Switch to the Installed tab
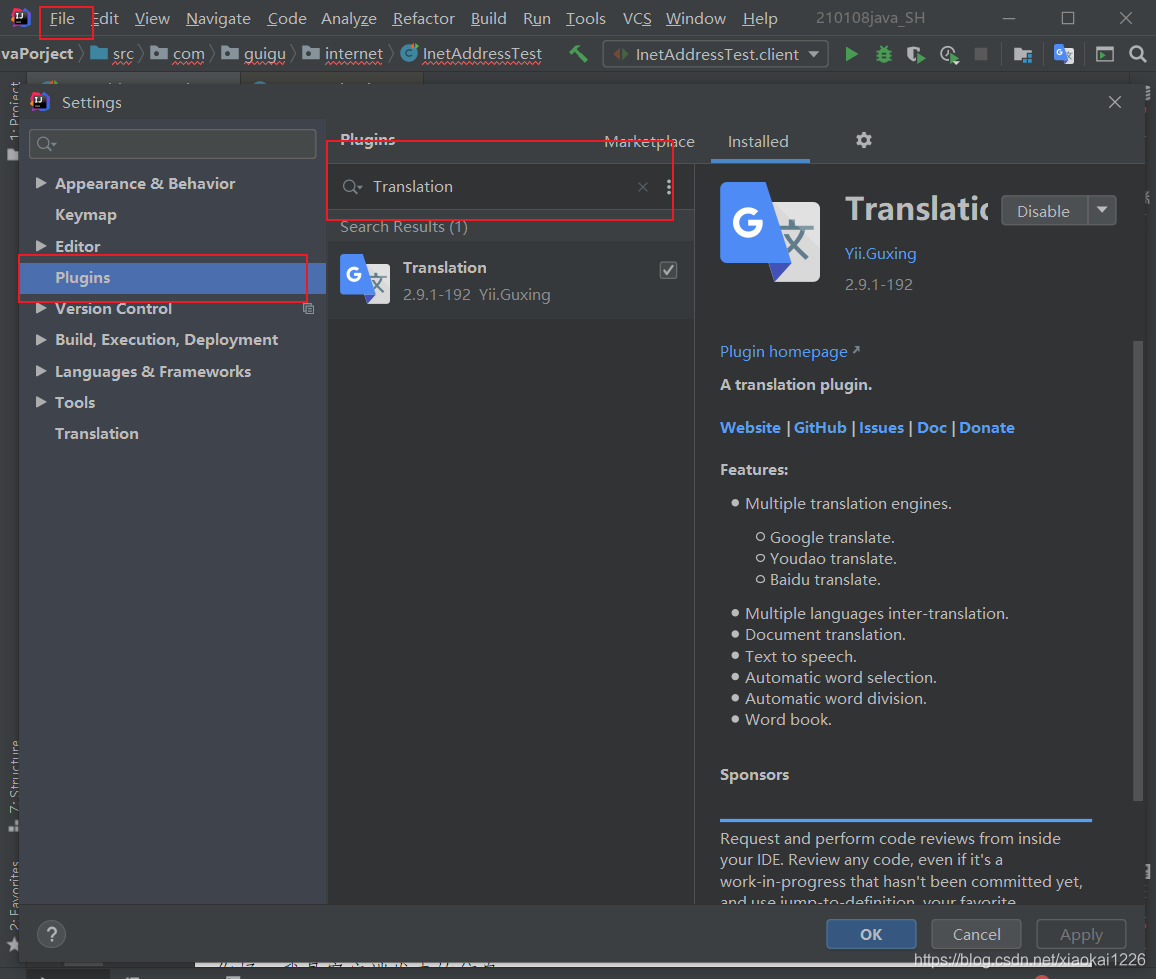Screen dimensions: 1156x979 pos(758,142)
